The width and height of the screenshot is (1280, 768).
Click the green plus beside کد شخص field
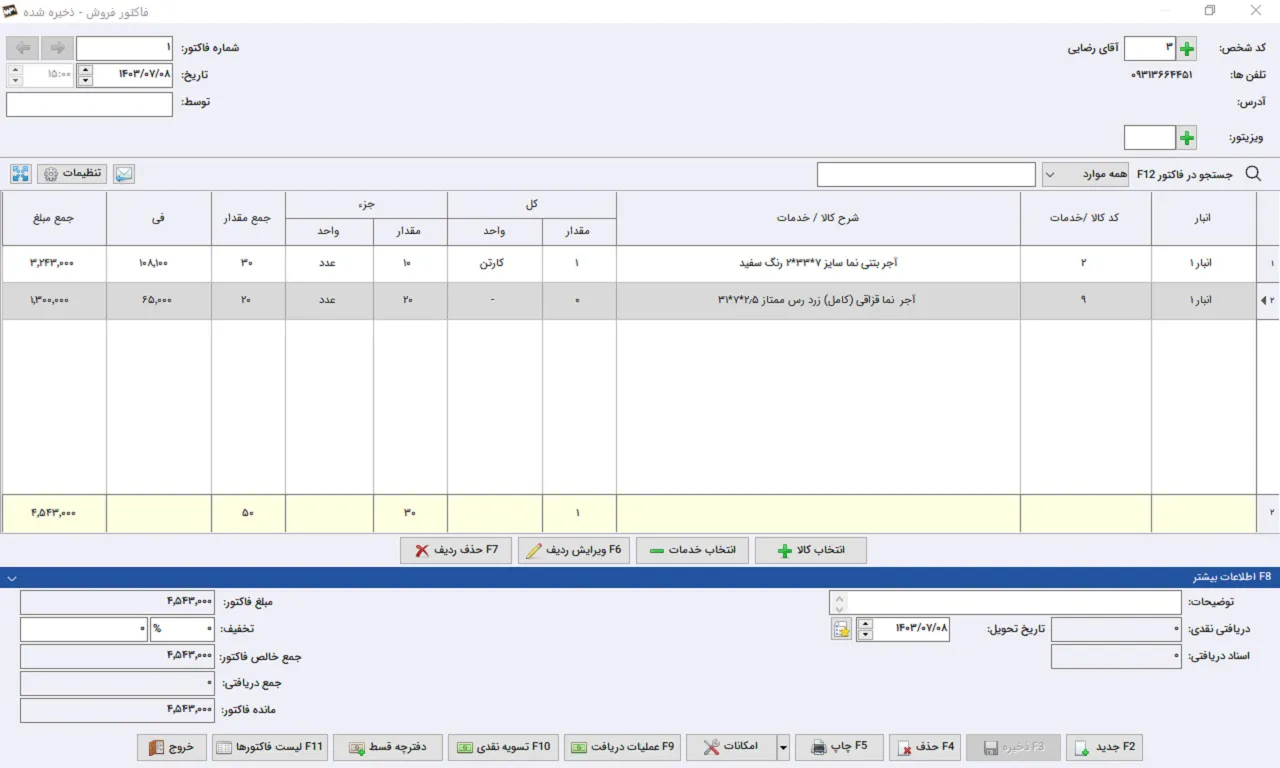click(1187, 48)
